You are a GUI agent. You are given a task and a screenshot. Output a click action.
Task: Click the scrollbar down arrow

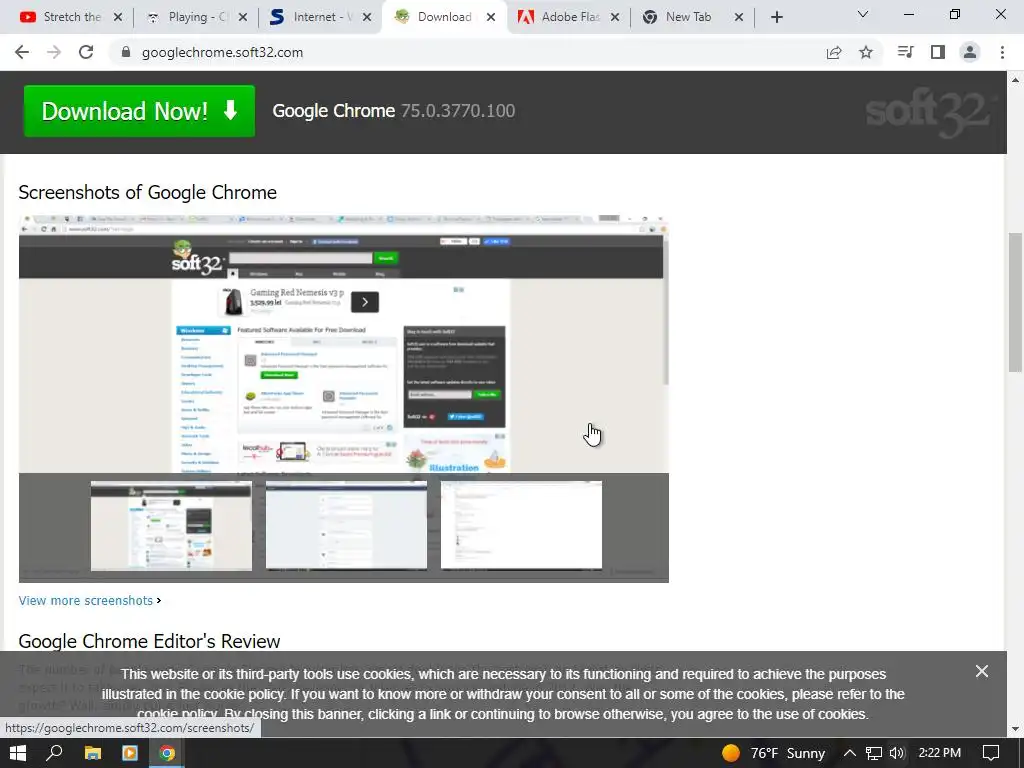[x=1015, y=729]
